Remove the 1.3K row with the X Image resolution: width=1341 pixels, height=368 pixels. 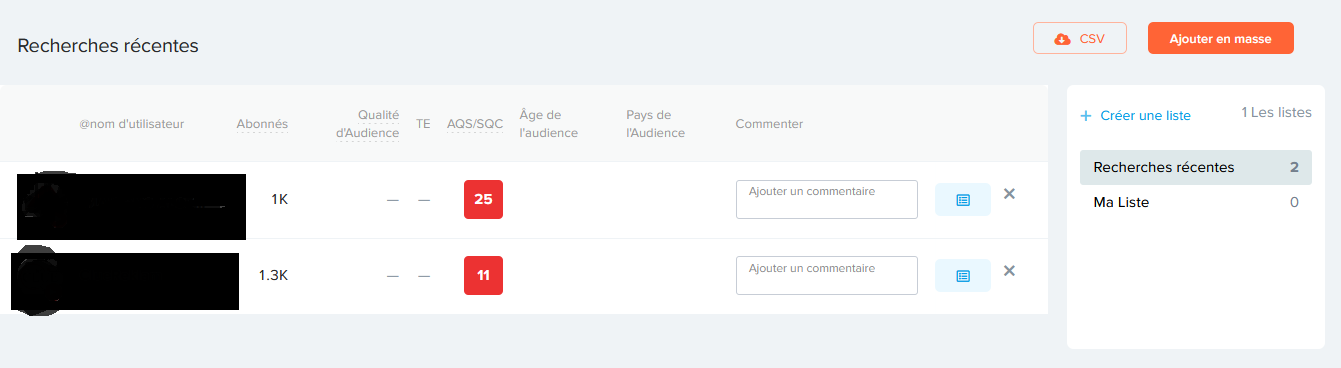pyautogui.click(x=1009, y=270)
